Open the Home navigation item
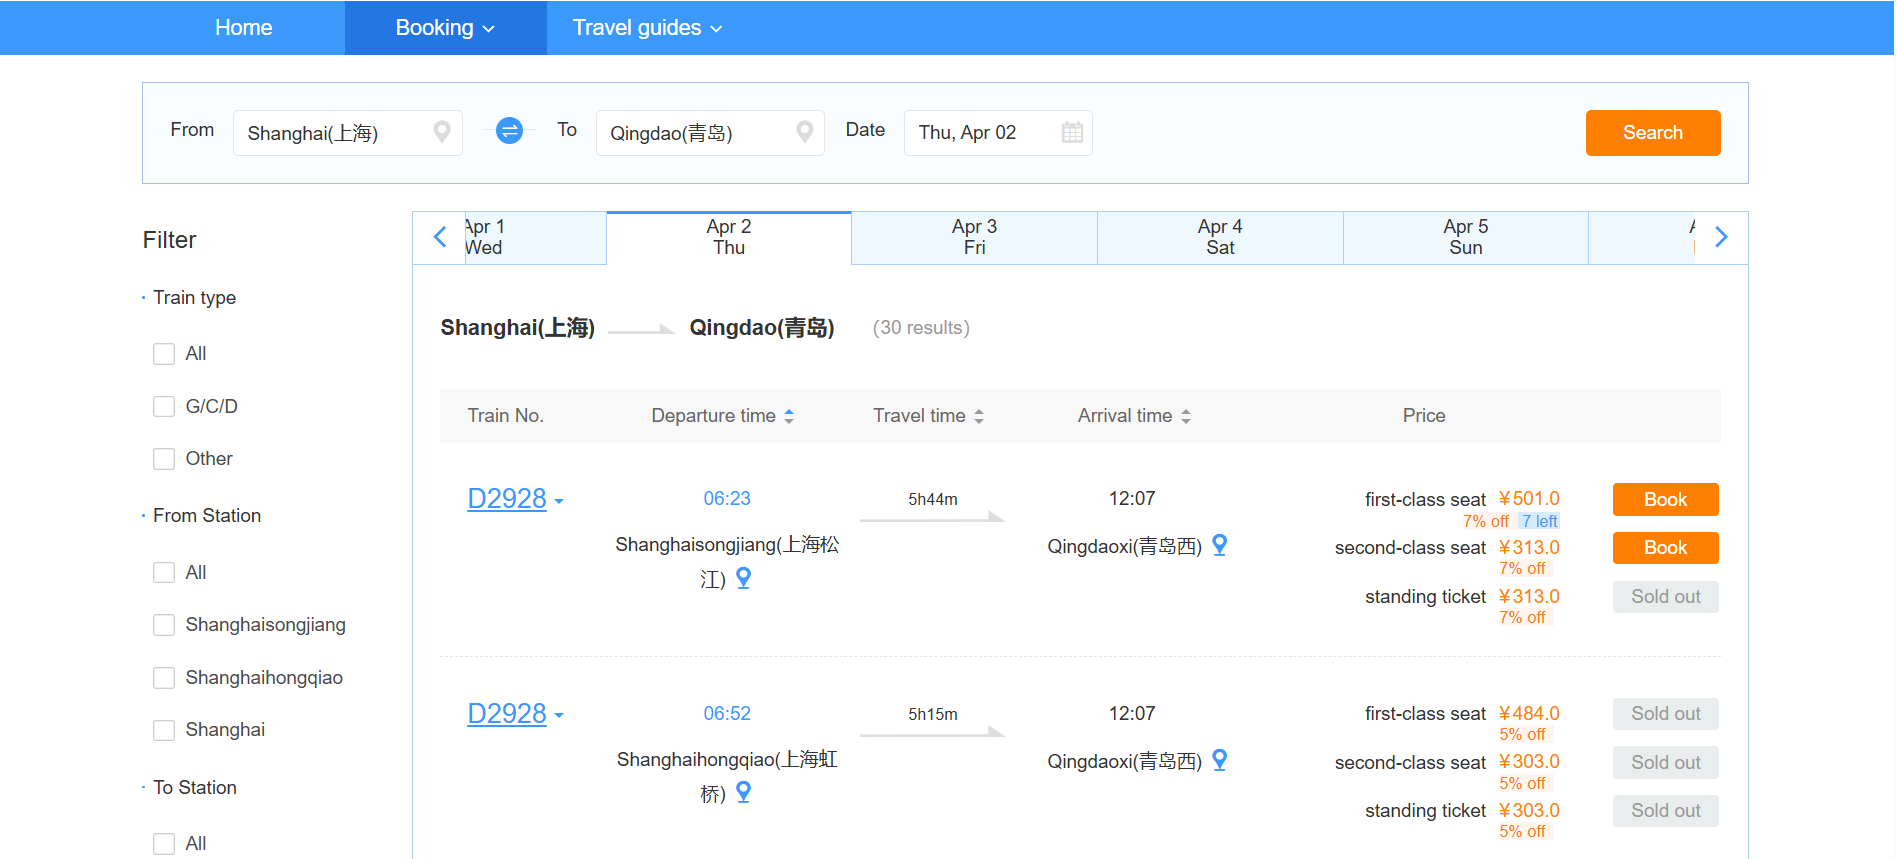The image size is (1896, 859). (243, 28)
